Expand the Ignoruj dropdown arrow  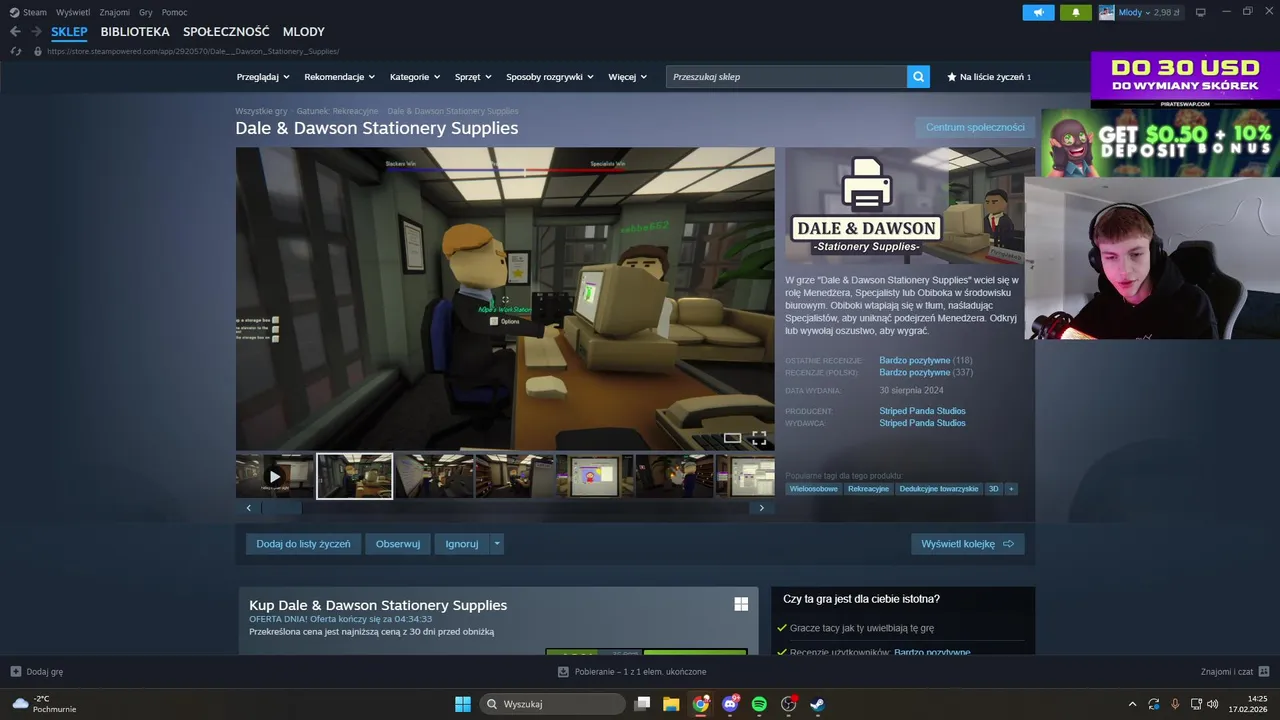pyautogui.click(x=497, y=544)
